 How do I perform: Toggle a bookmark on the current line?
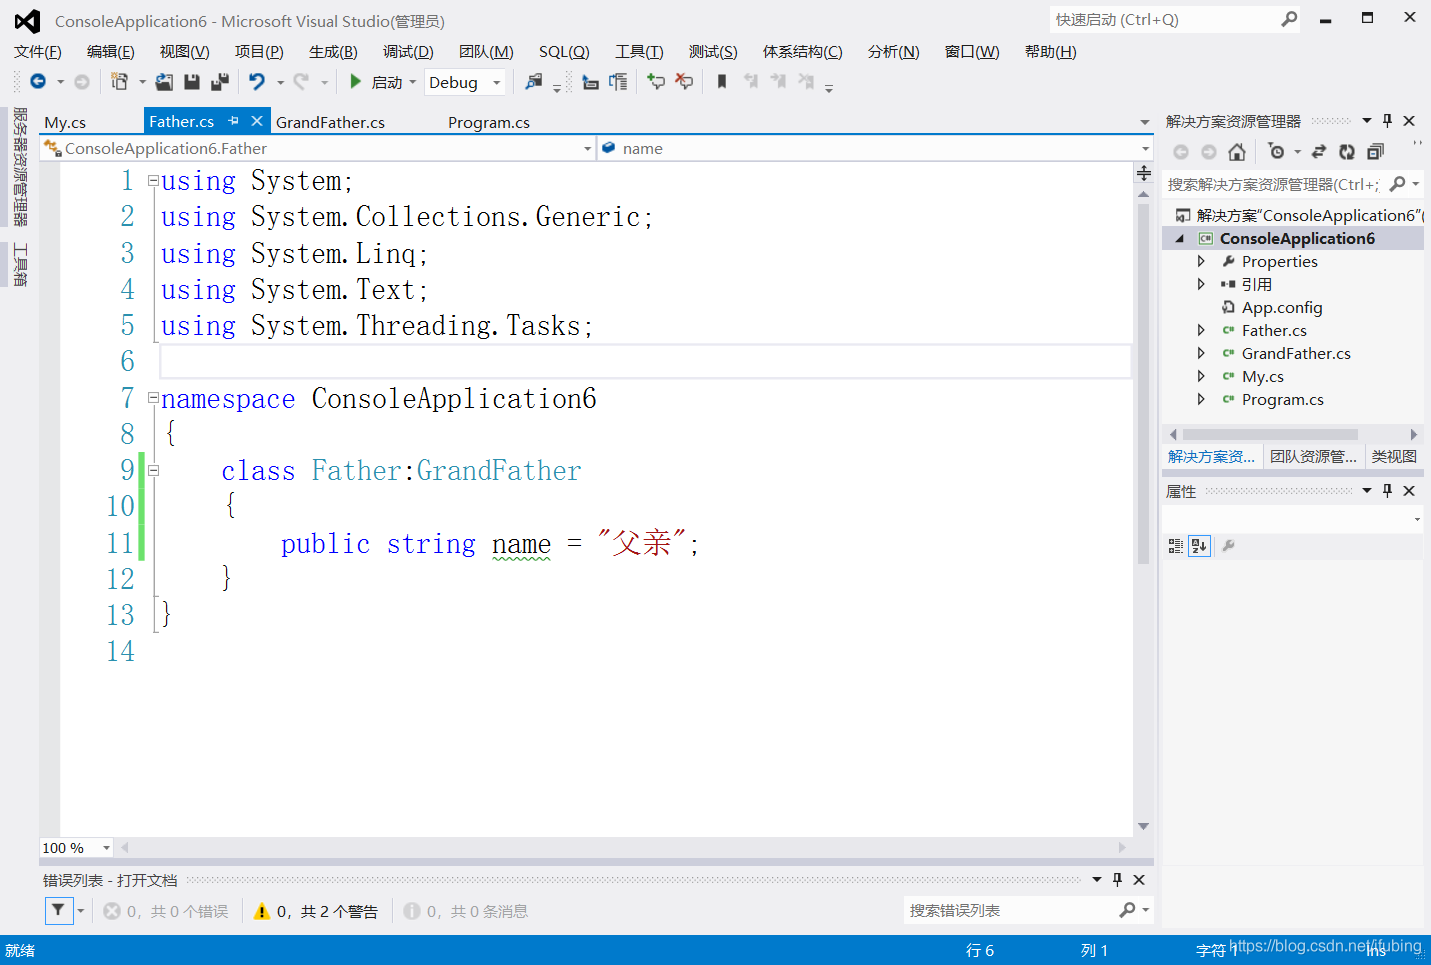(722, 82)
